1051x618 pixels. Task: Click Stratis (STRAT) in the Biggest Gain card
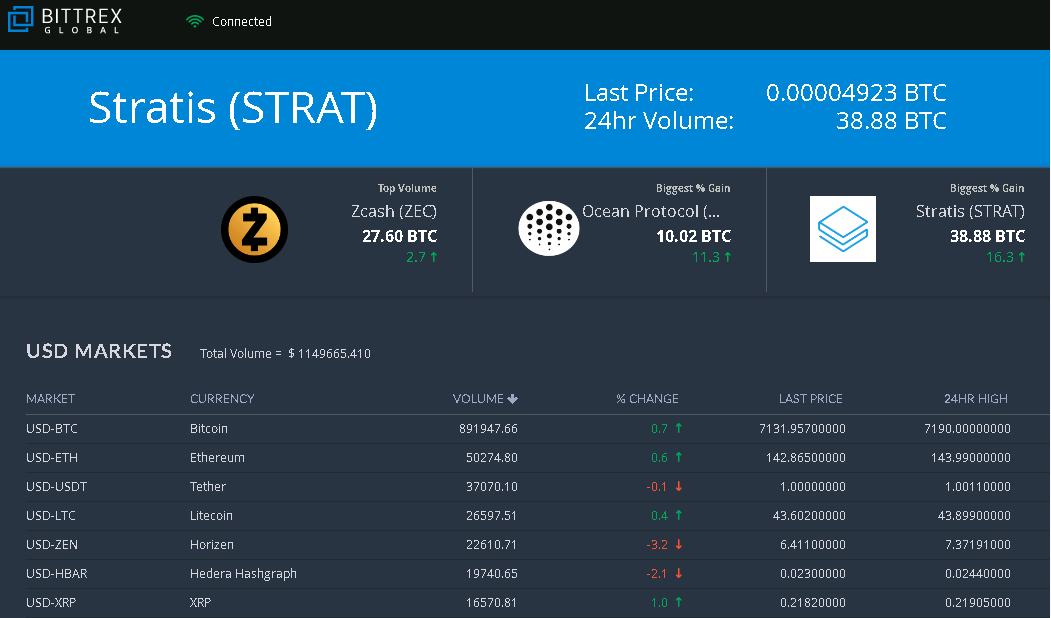click(x=970, y=212)
